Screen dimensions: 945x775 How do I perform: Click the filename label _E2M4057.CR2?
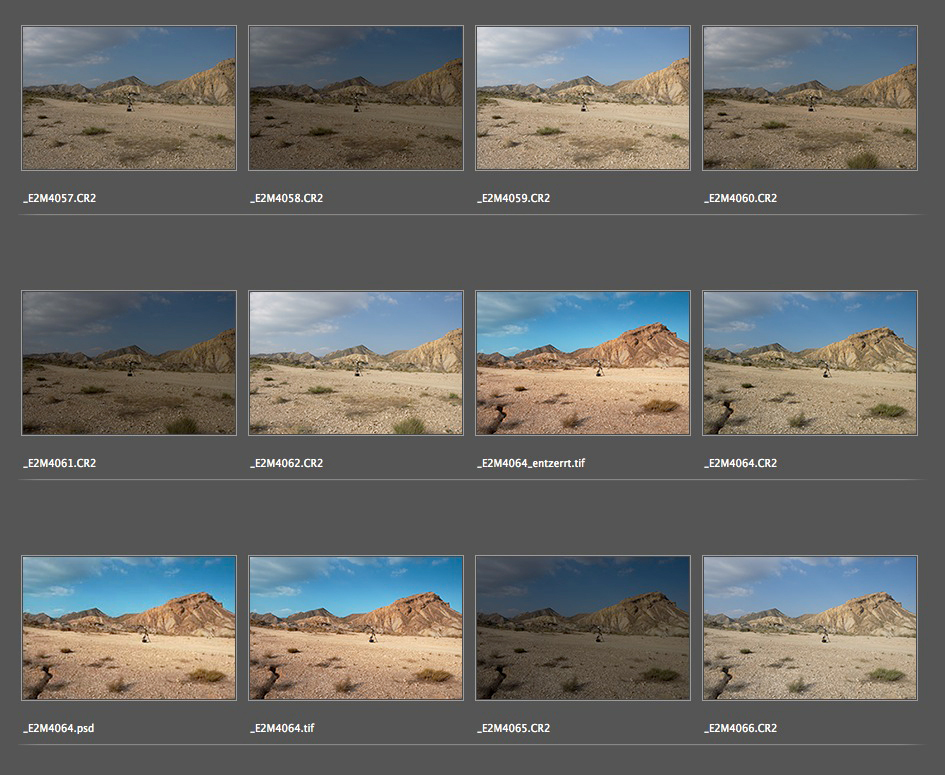coord(60,198)
